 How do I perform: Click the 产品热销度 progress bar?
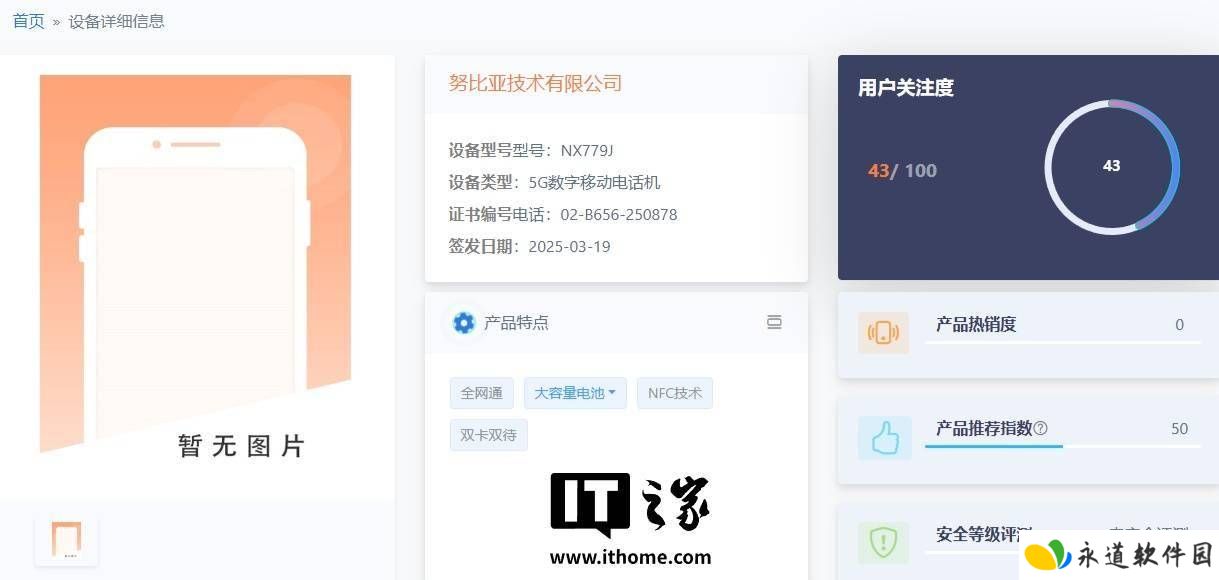pos(1062,342)
